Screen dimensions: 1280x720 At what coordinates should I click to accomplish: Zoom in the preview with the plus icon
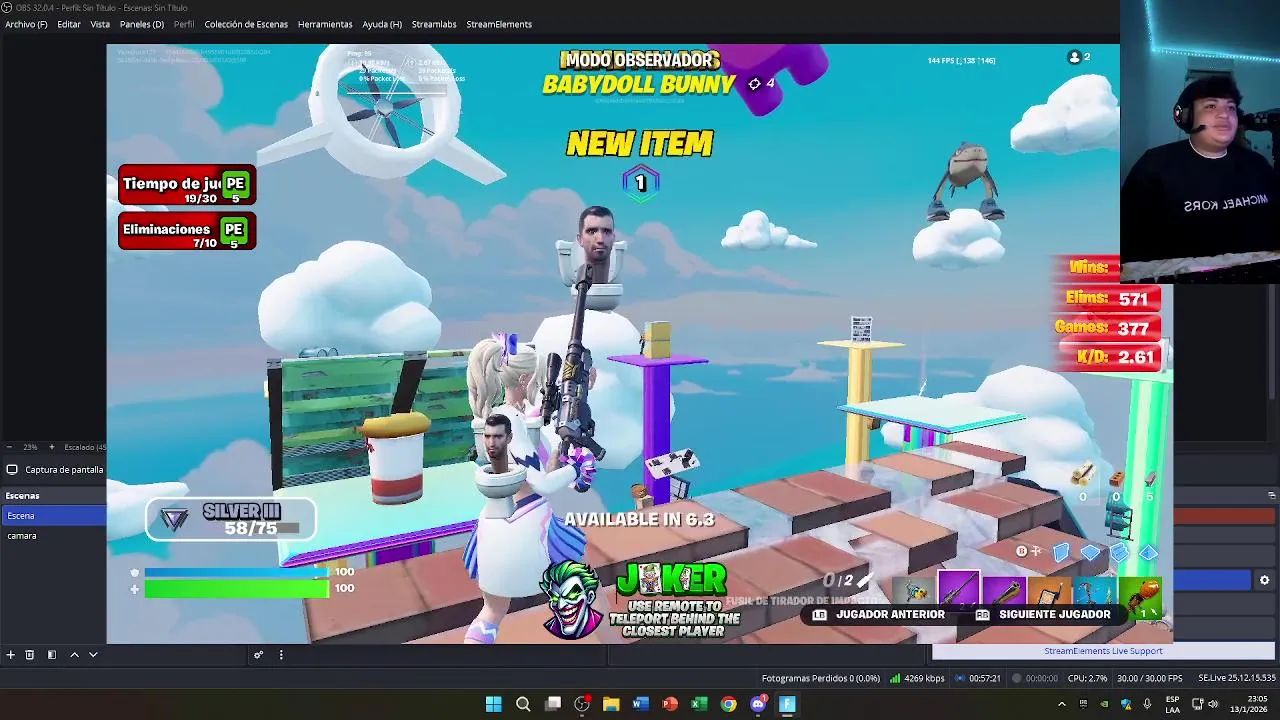tap(54, 447)
